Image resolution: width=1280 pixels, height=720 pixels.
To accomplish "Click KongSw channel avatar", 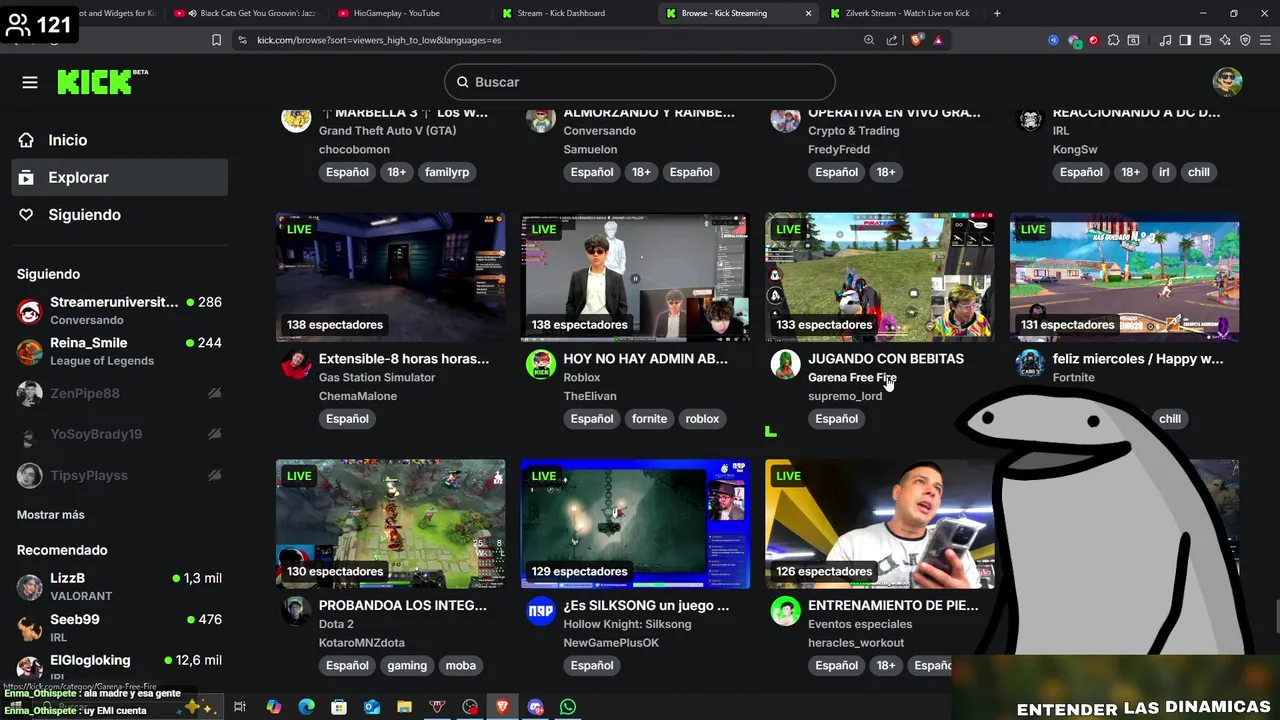I will coord(1030,118).
